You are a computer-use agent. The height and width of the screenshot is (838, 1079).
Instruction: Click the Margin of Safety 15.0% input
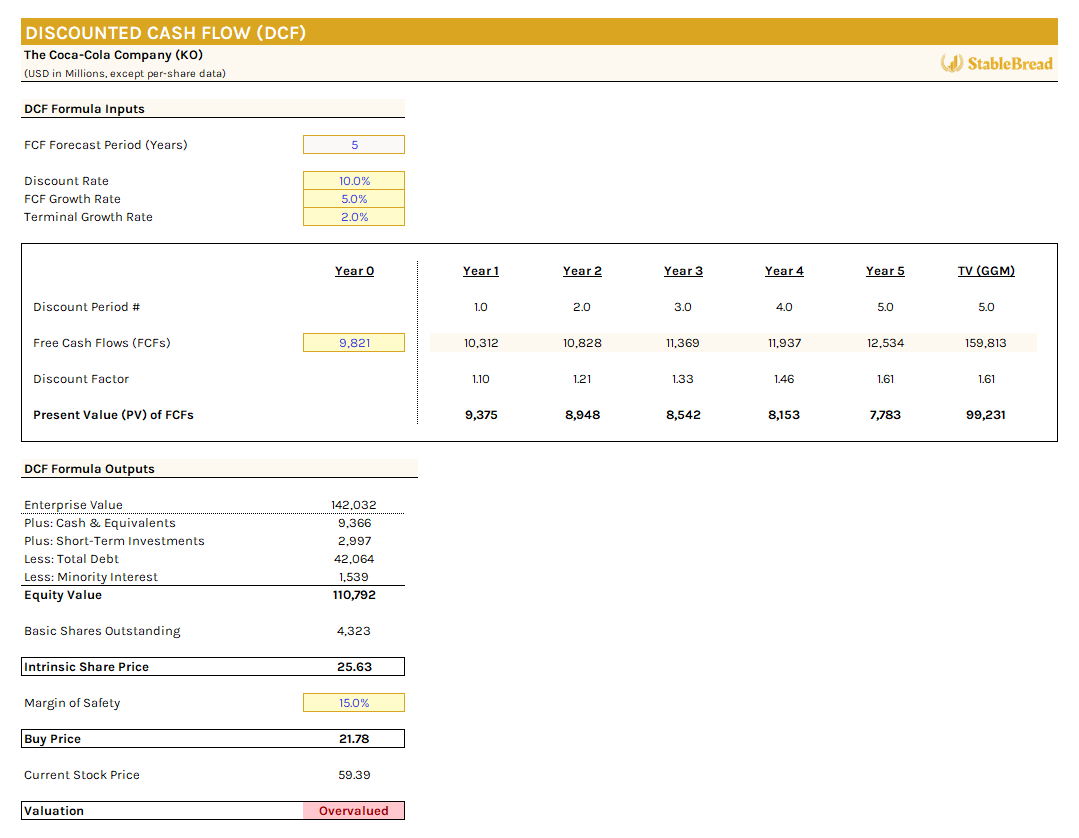[x=353, y=702]
